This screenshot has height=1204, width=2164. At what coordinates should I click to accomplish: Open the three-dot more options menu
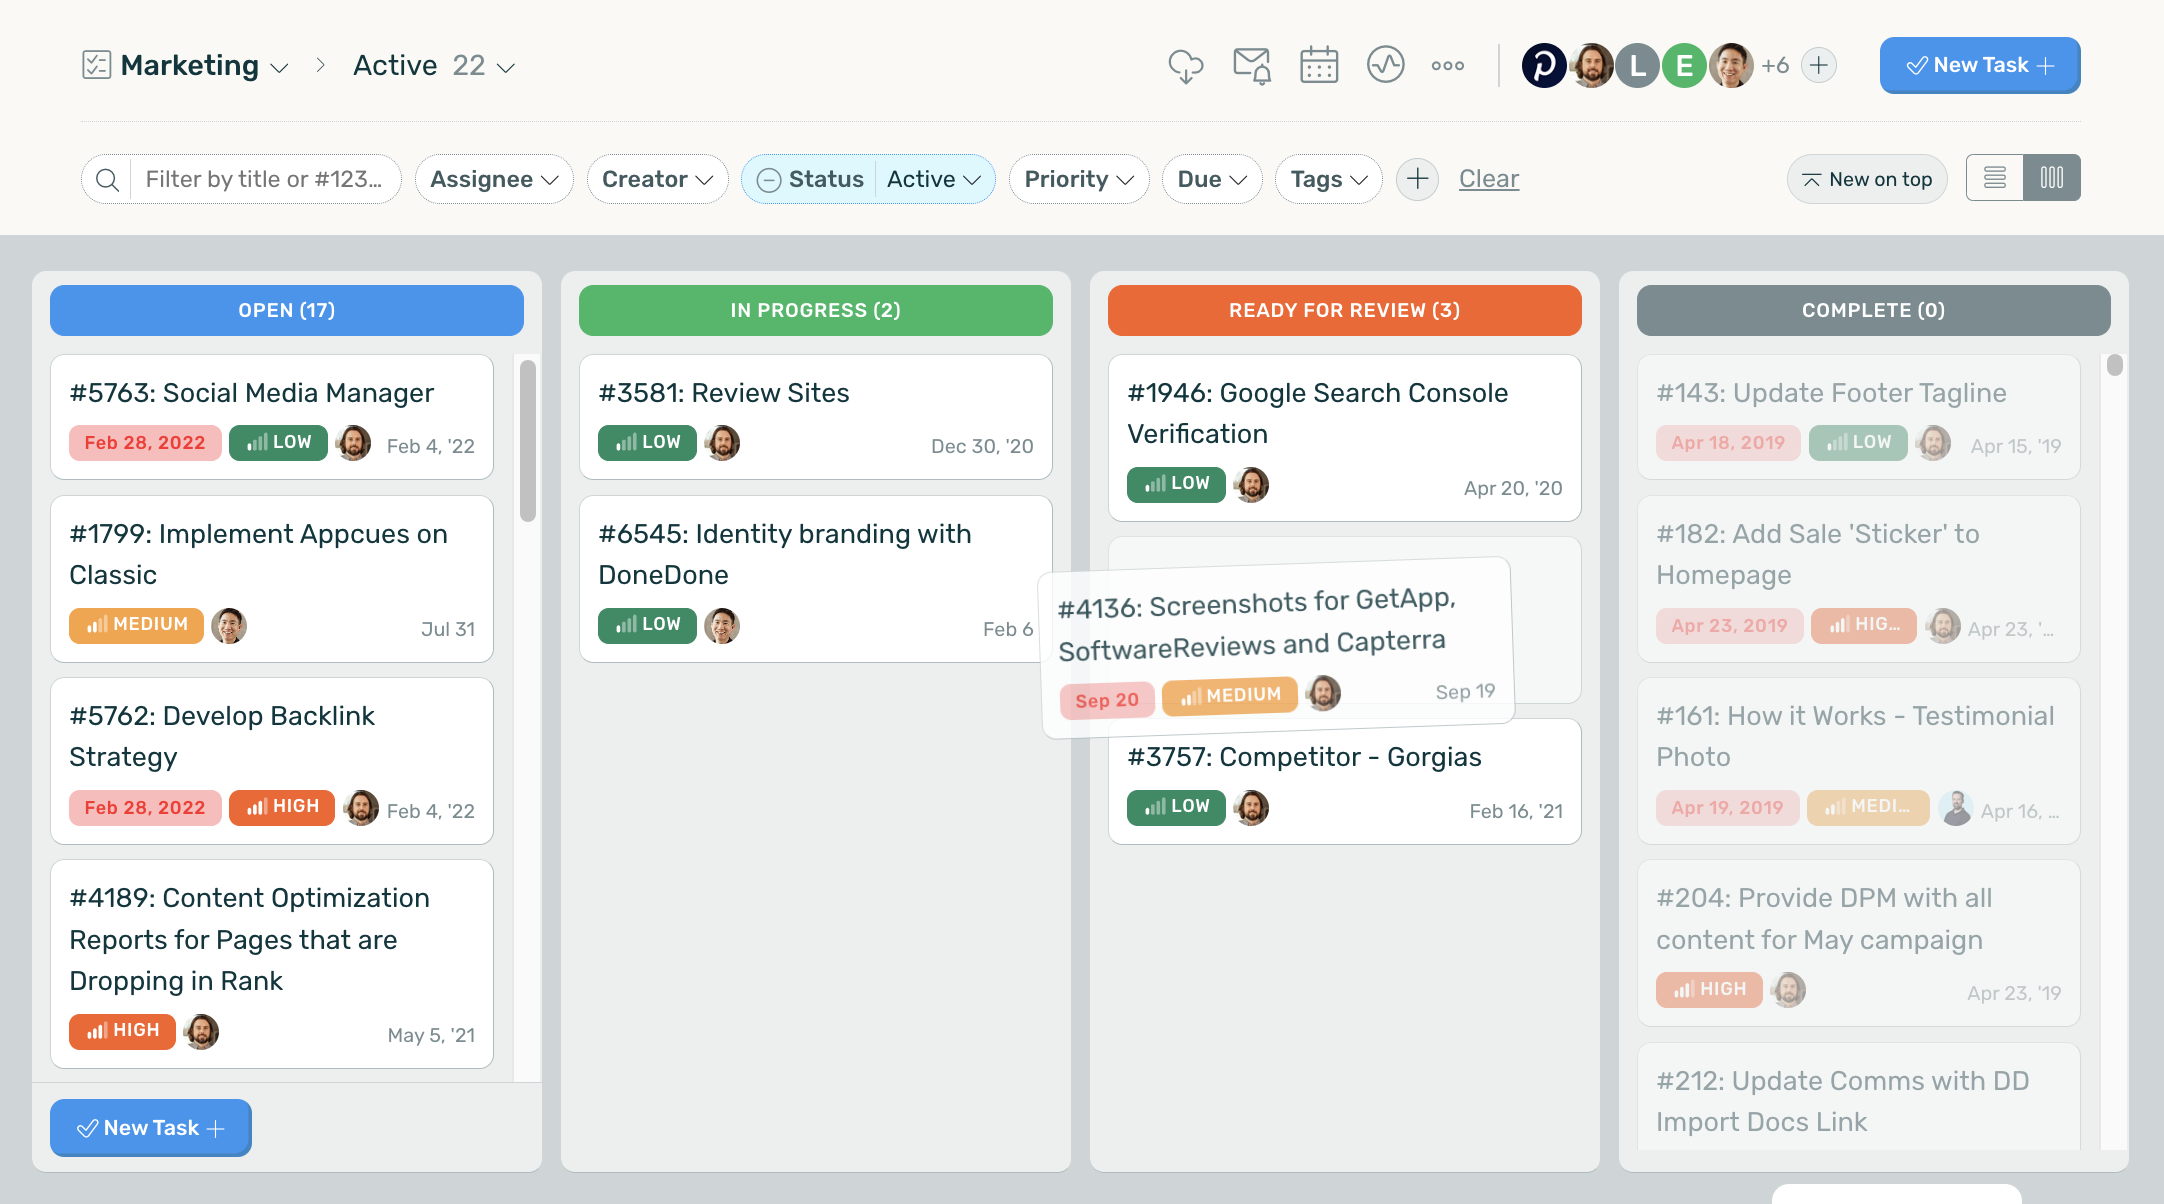1447,65
